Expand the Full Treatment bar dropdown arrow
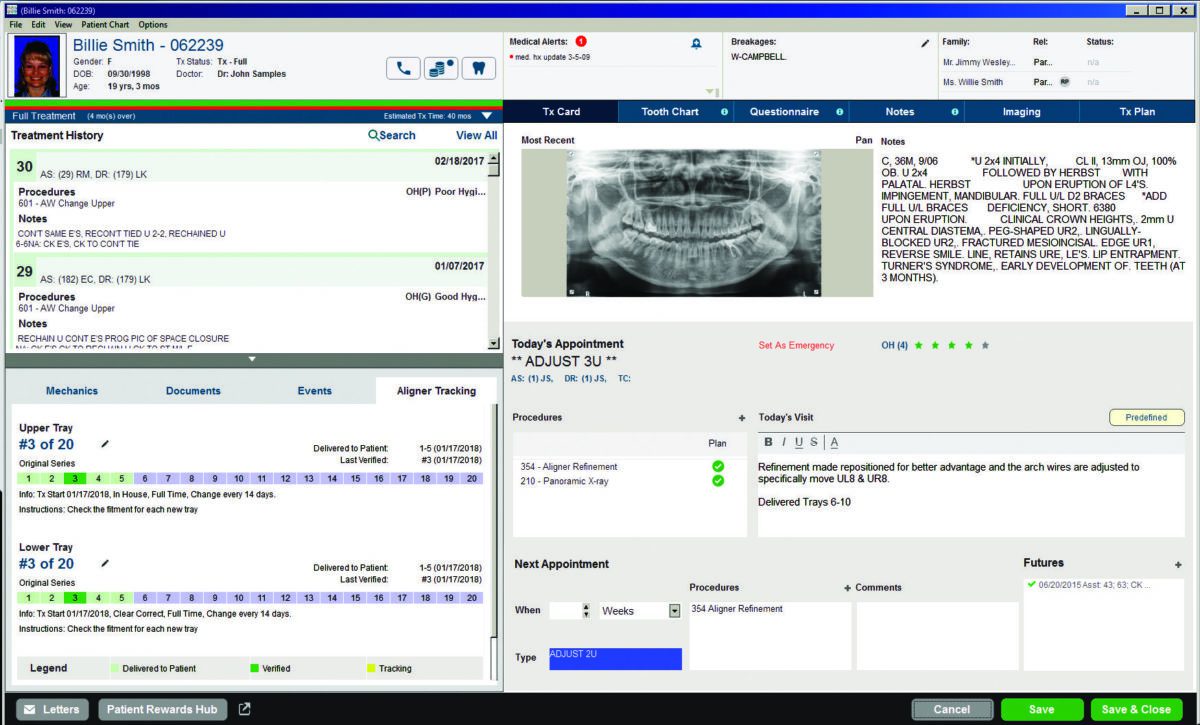Image resolution: width=1200 pixels, height=725 pixels. tap(486, 116)
